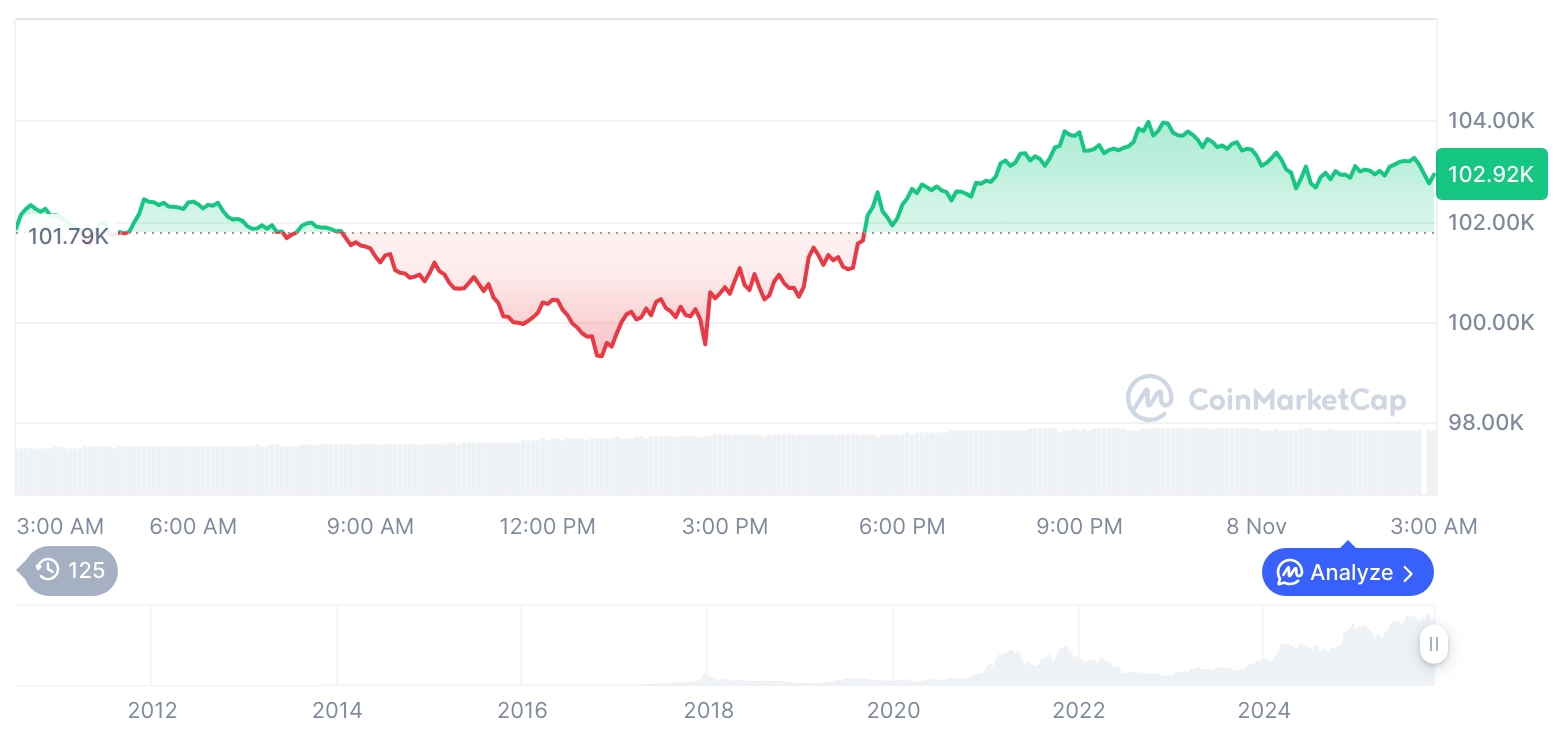
Task: Click the 12:00 PM time axis label
Action: tap(547, 526)
